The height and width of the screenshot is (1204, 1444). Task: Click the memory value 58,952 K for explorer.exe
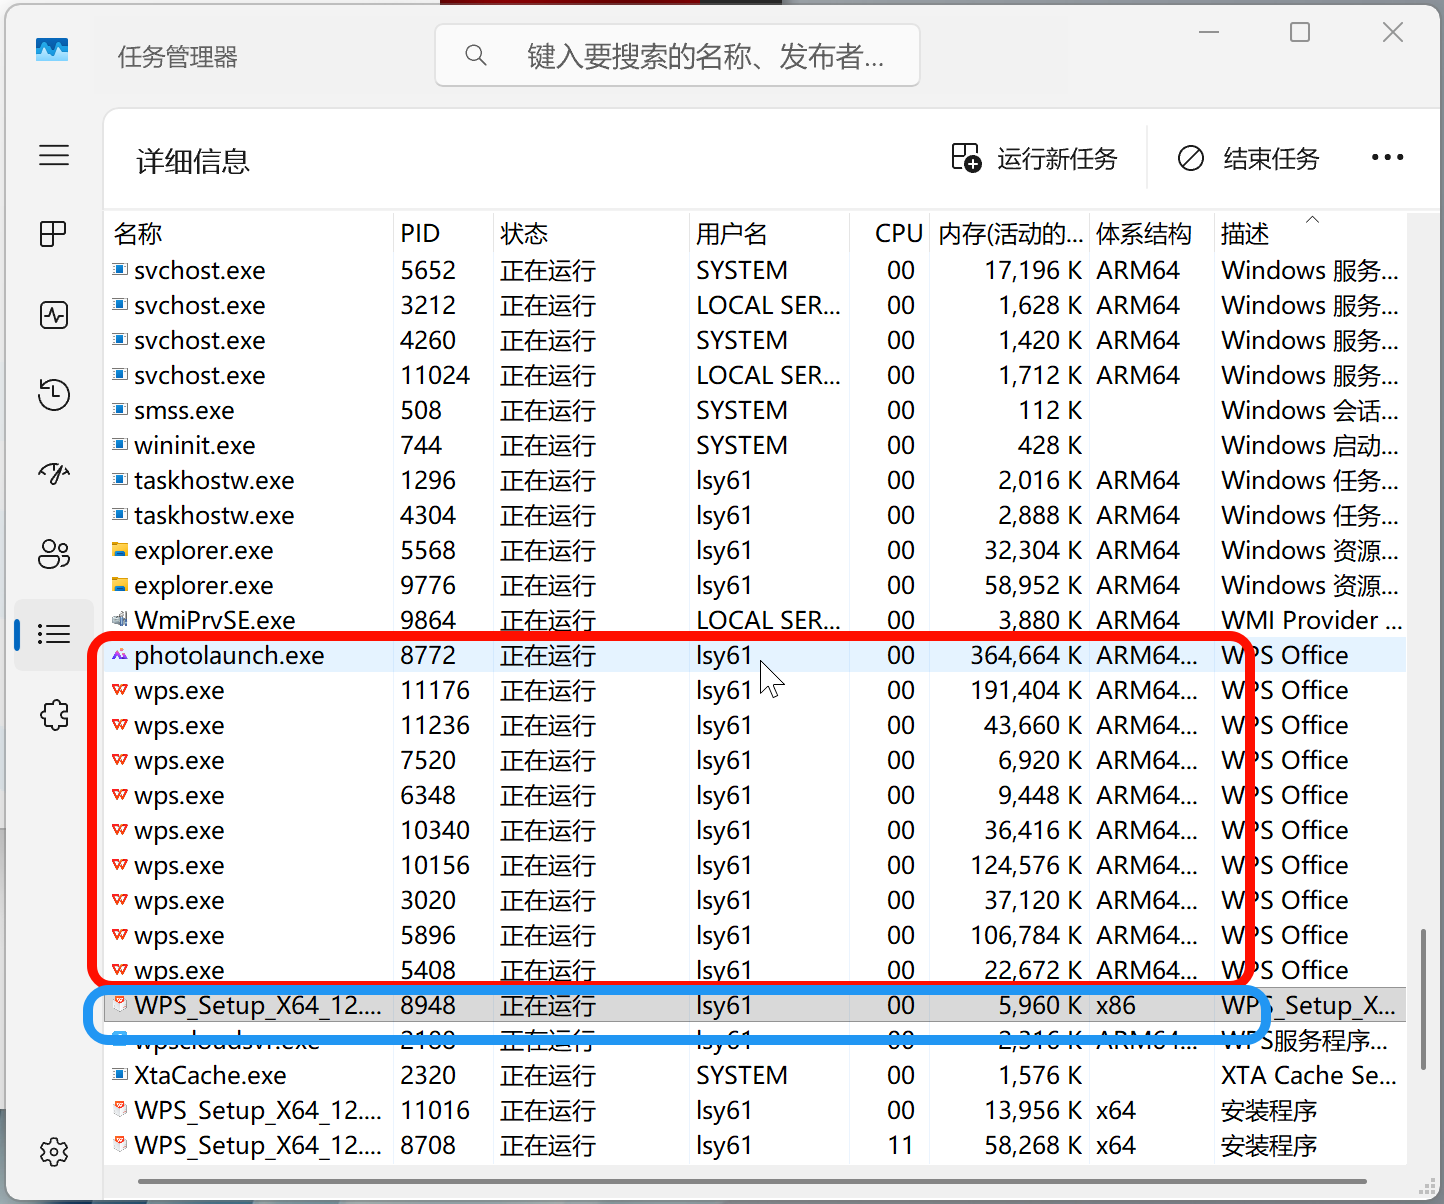tap(1033, 585)
